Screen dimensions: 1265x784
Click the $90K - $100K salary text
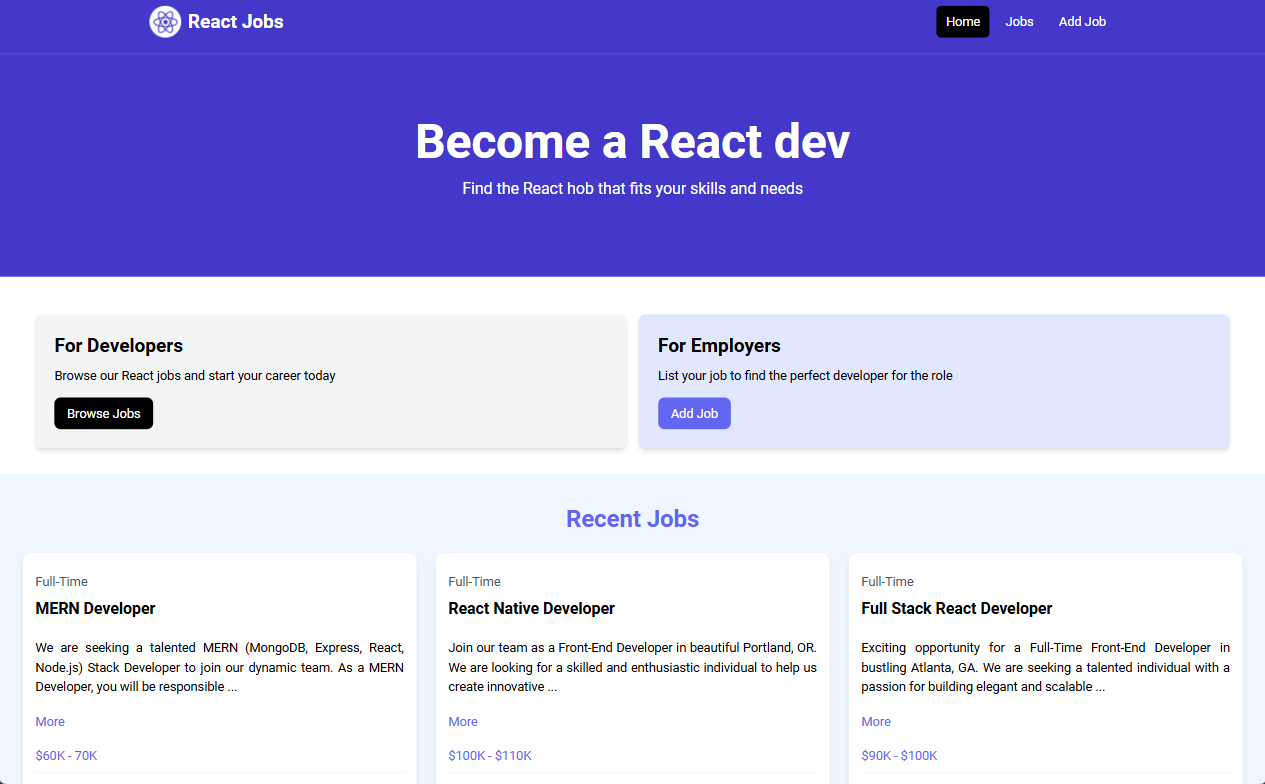(899, 756)
